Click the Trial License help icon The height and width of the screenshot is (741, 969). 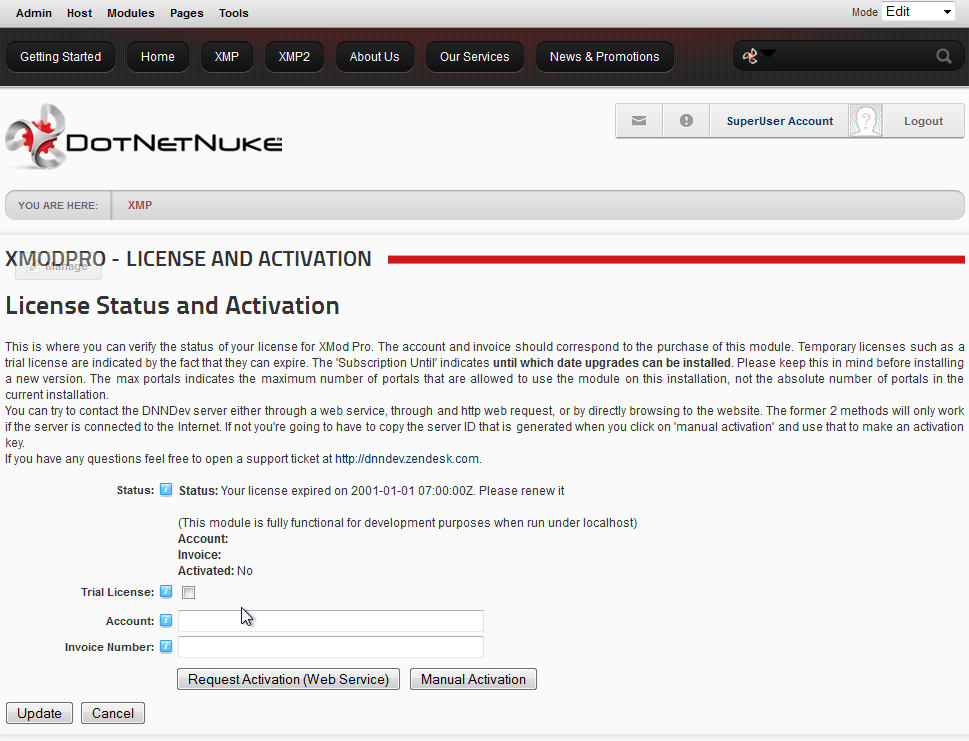tap(166, 591)
